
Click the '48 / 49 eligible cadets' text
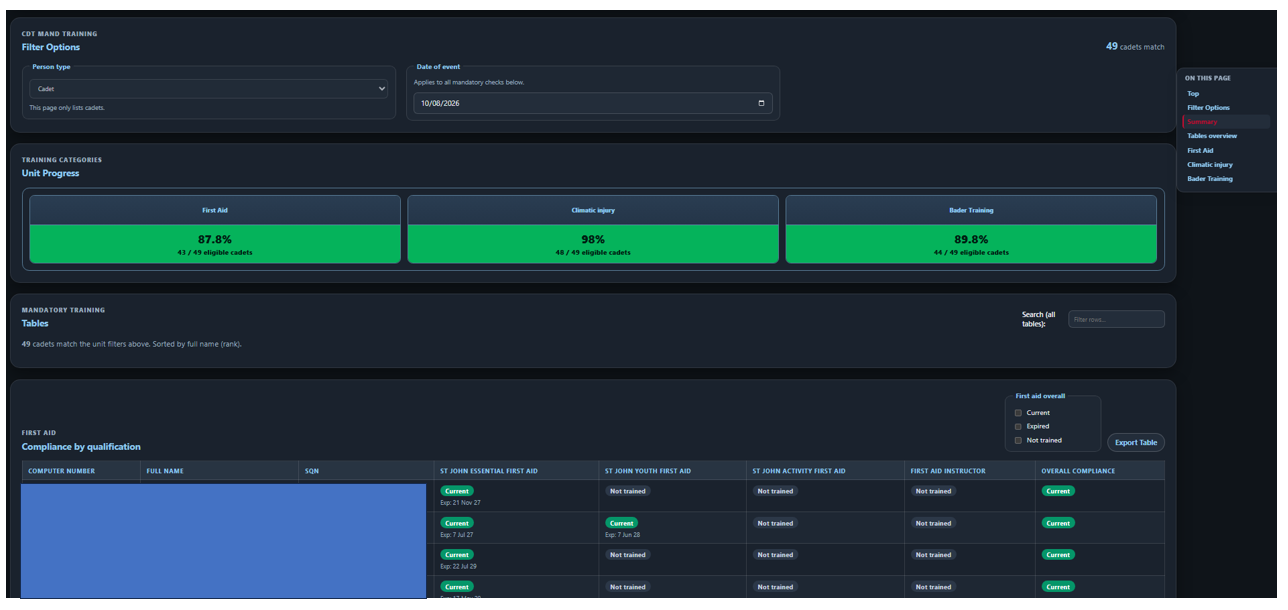pos(593,253)
